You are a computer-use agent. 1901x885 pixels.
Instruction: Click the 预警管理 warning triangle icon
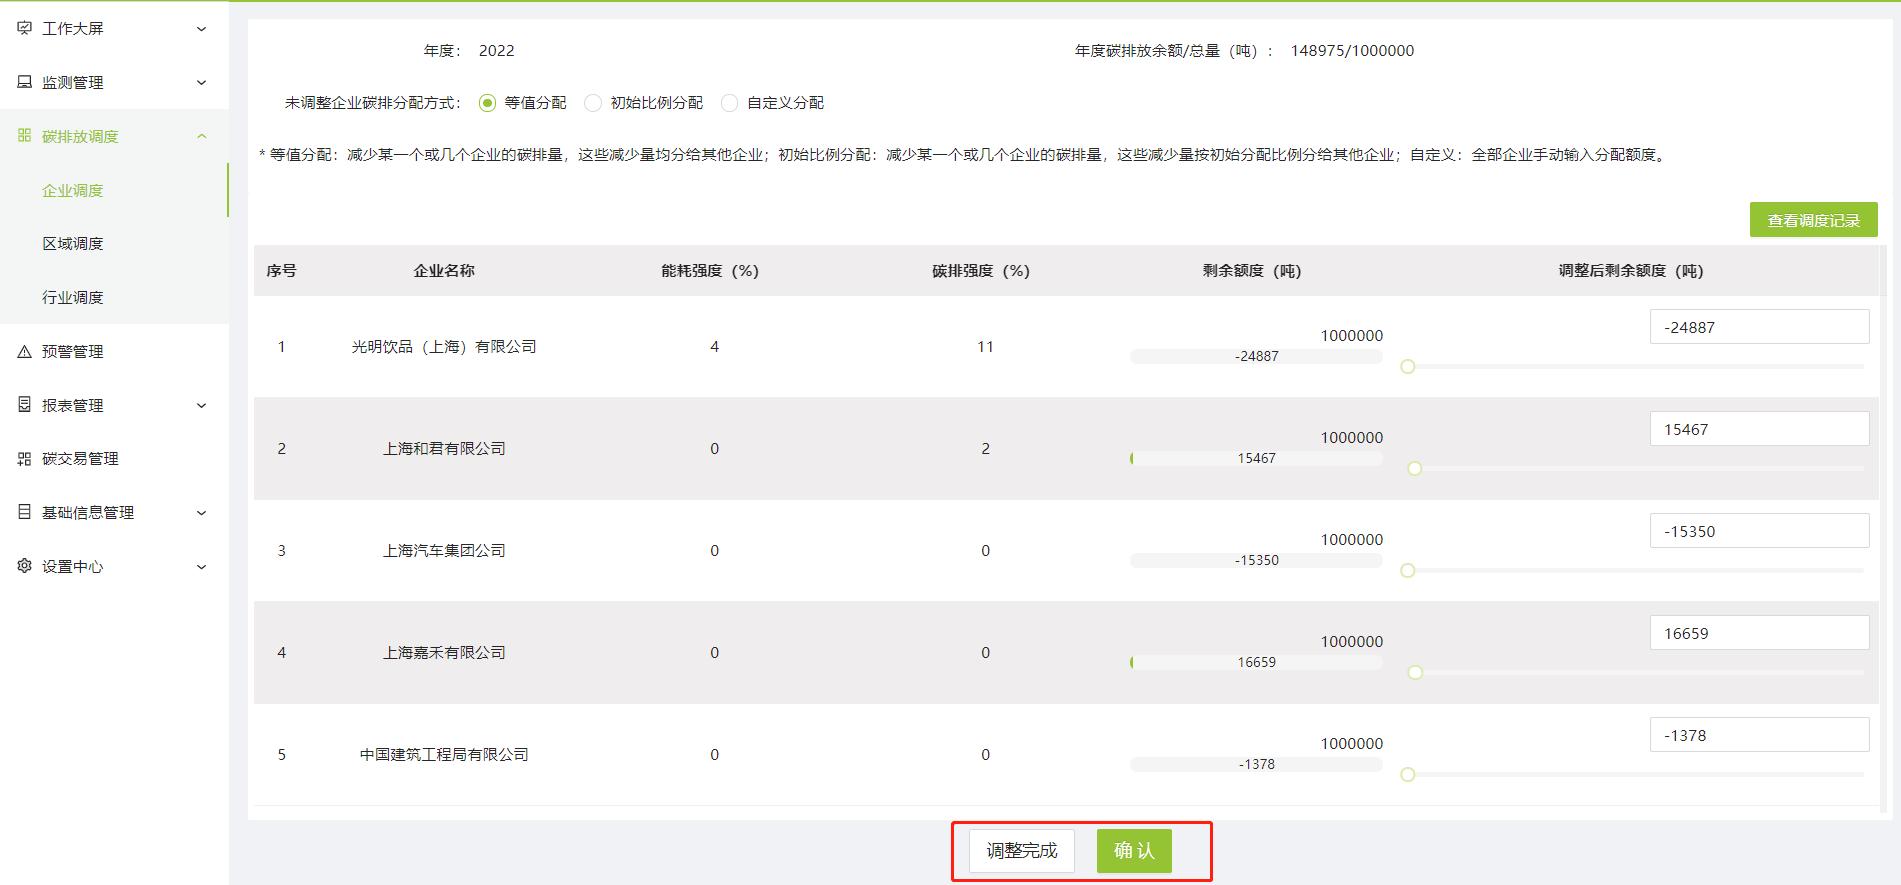tap(25, 351)
